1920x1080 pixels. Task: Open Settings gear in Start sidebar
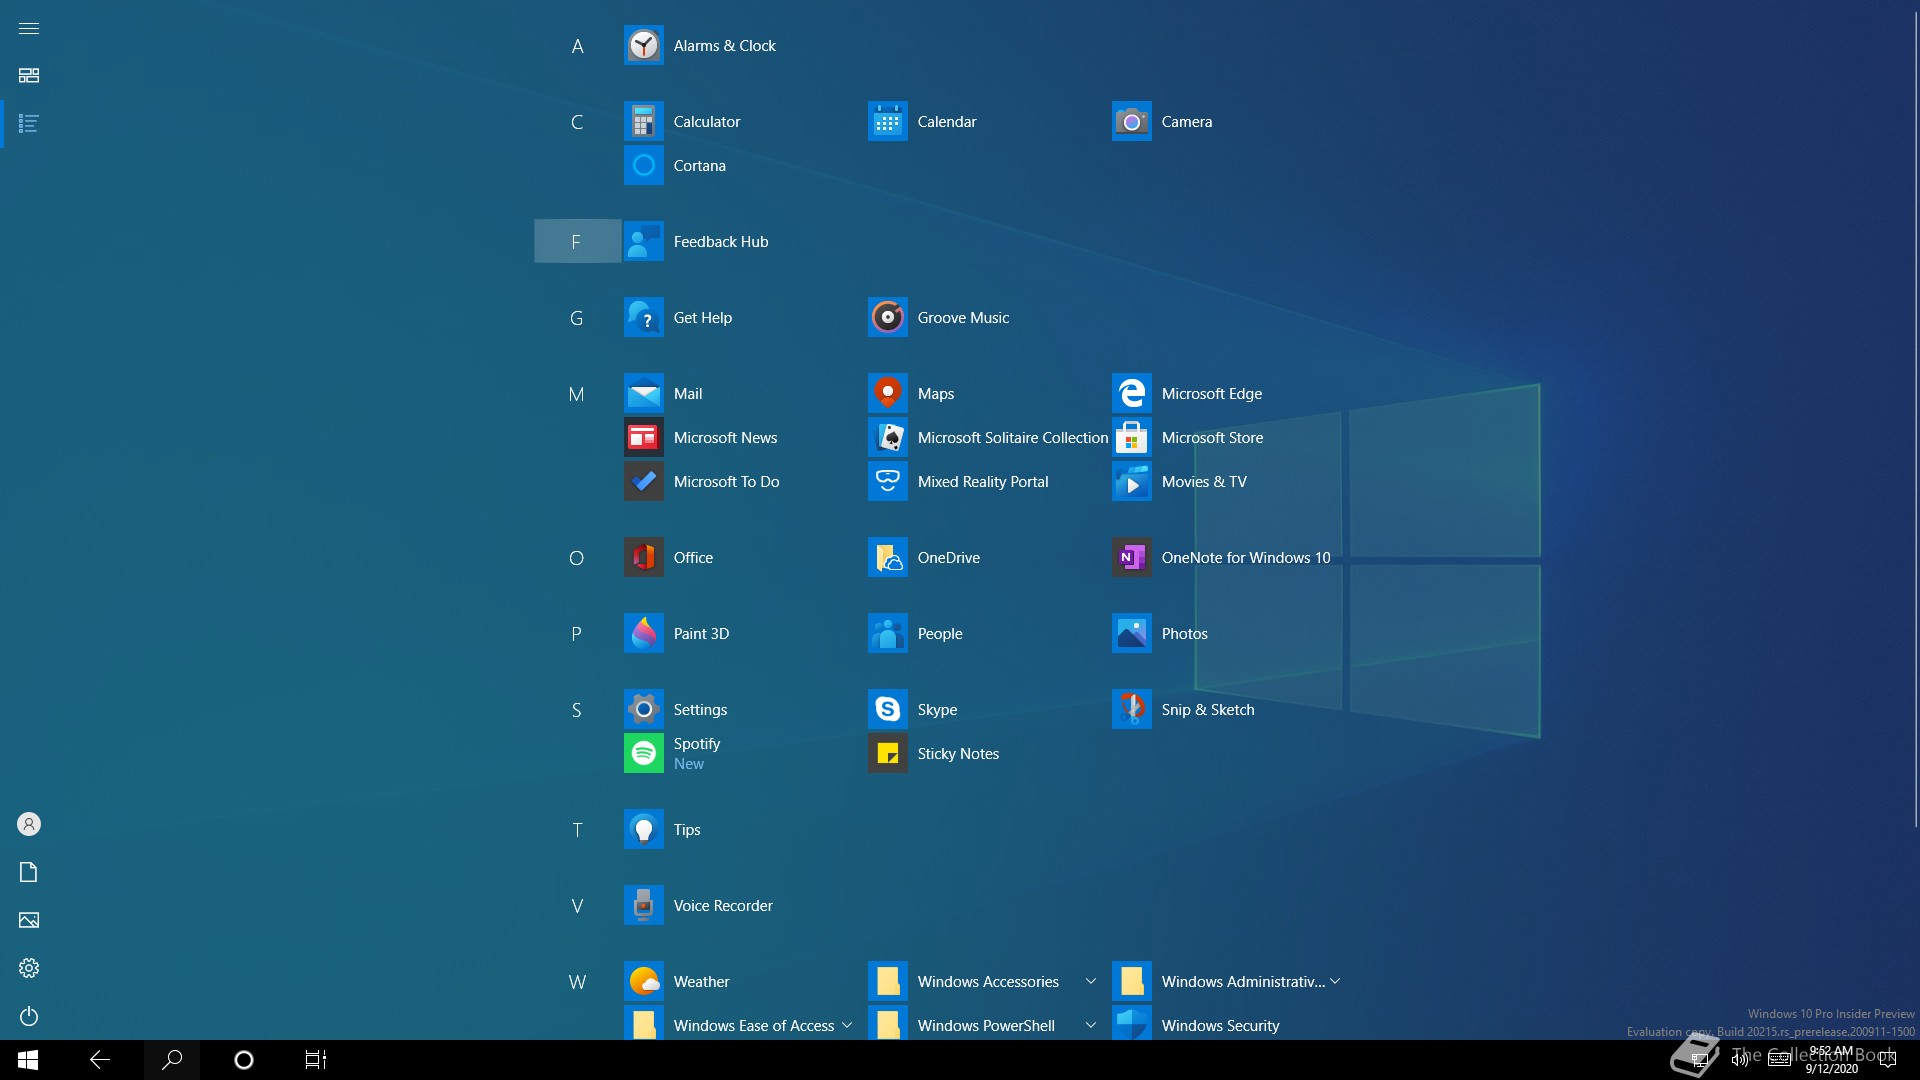(29, 968)
